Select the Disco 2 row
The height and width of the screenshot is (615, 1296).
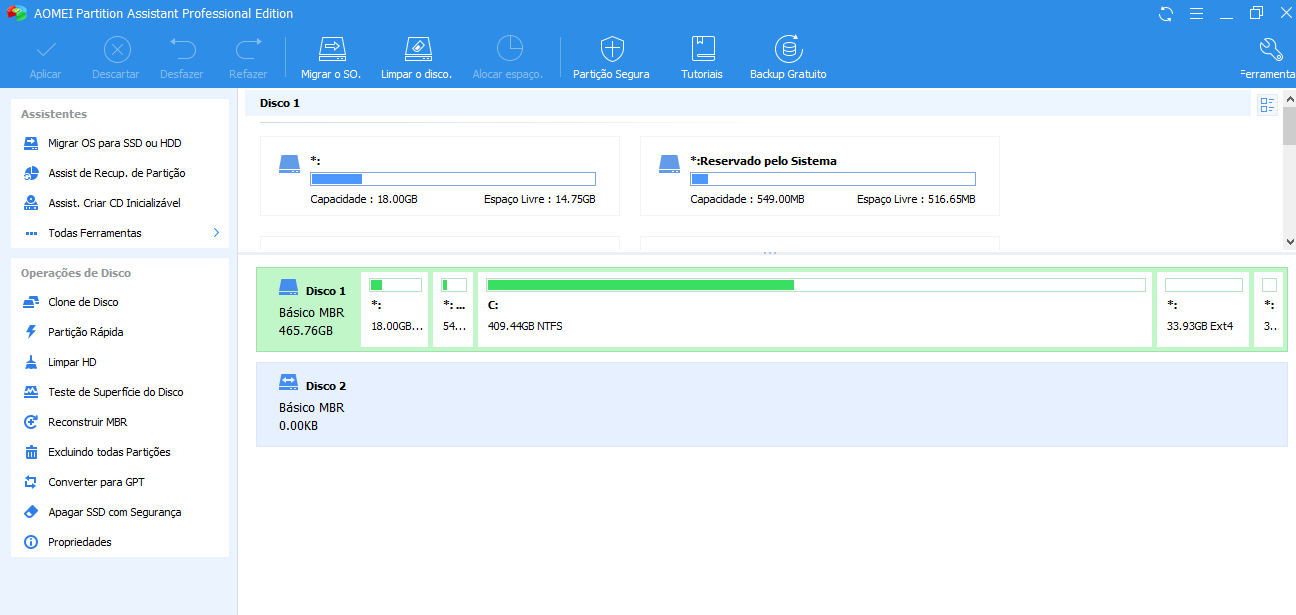click(x=771, y=404)
